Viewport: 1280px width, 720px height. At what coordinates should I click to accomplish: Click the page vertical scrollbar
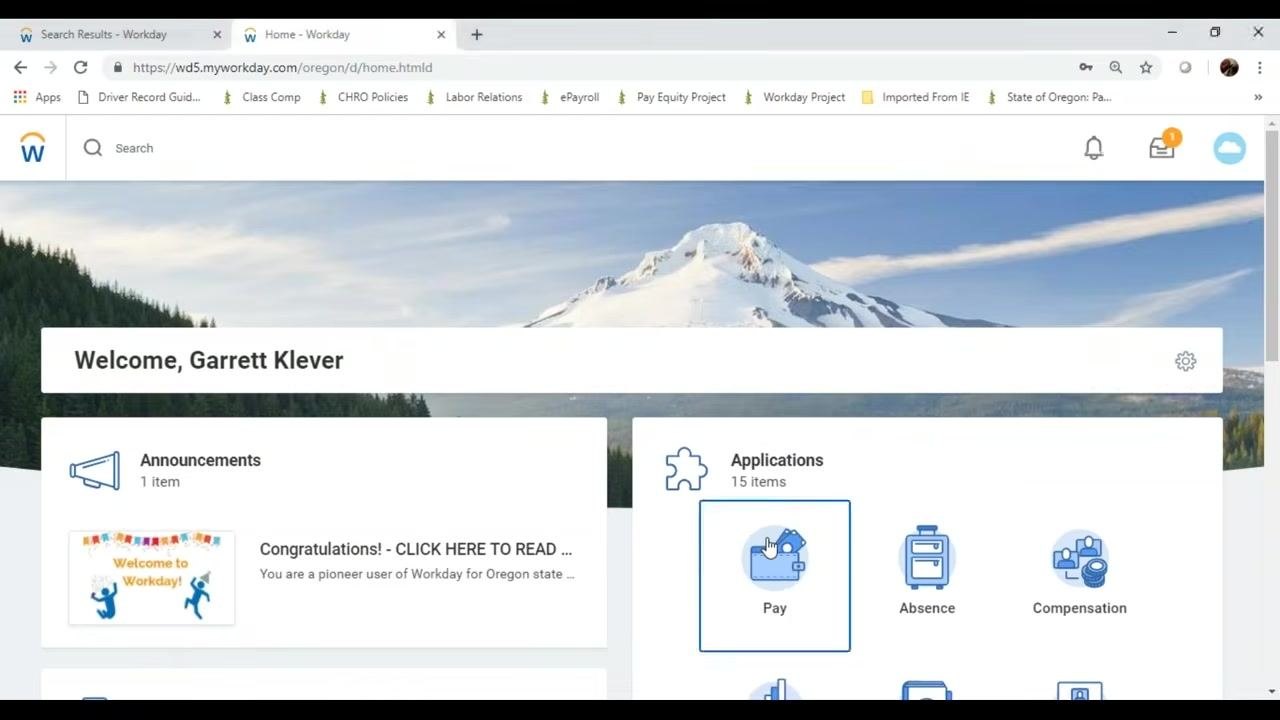pyautogui.click(x=1272, y=246)
